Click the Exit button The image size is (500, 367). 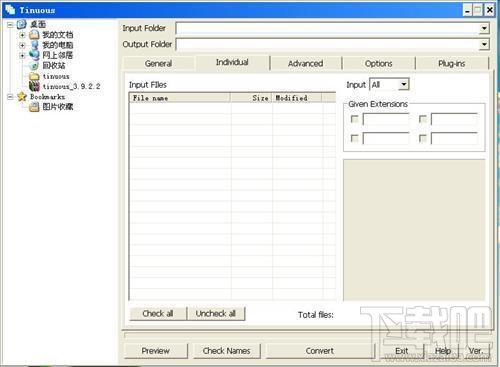[x=402, y=351]
